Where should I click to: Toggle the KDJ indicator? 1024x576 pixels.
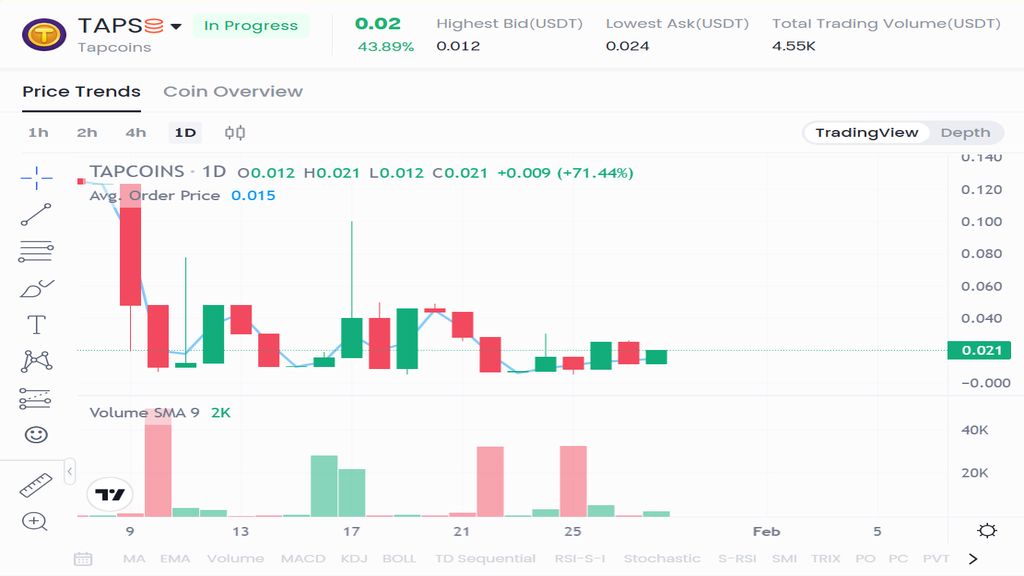(354, 559)
